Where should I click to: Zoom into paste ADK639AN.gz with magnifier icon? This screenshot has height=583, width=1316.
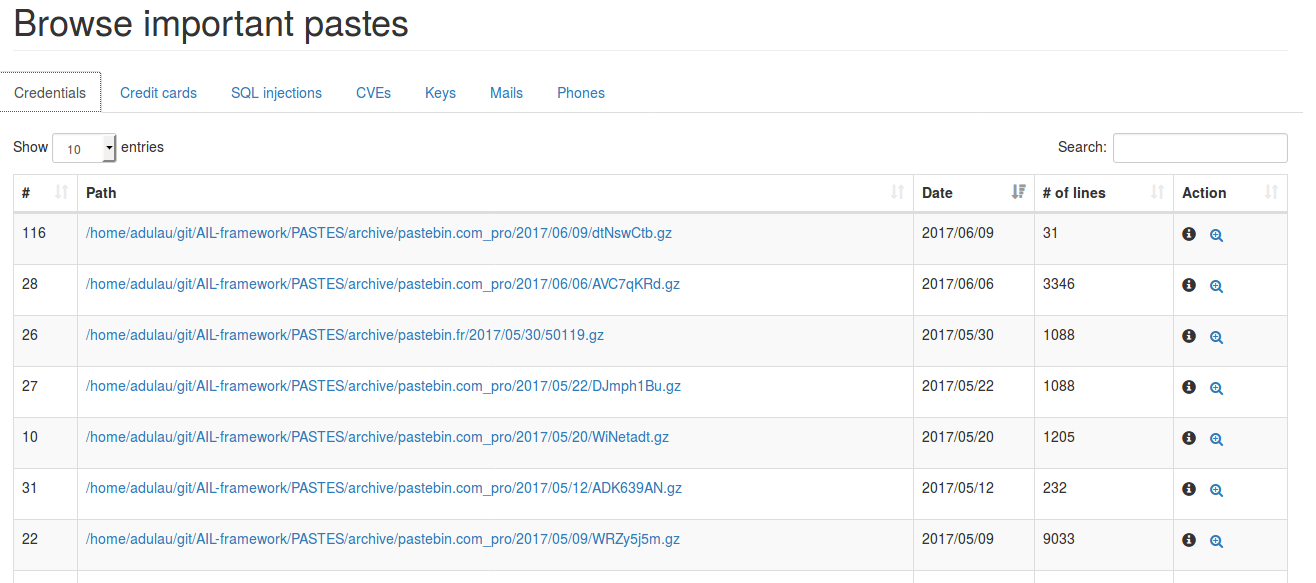pyautogui.click(x=1216, y=490)
